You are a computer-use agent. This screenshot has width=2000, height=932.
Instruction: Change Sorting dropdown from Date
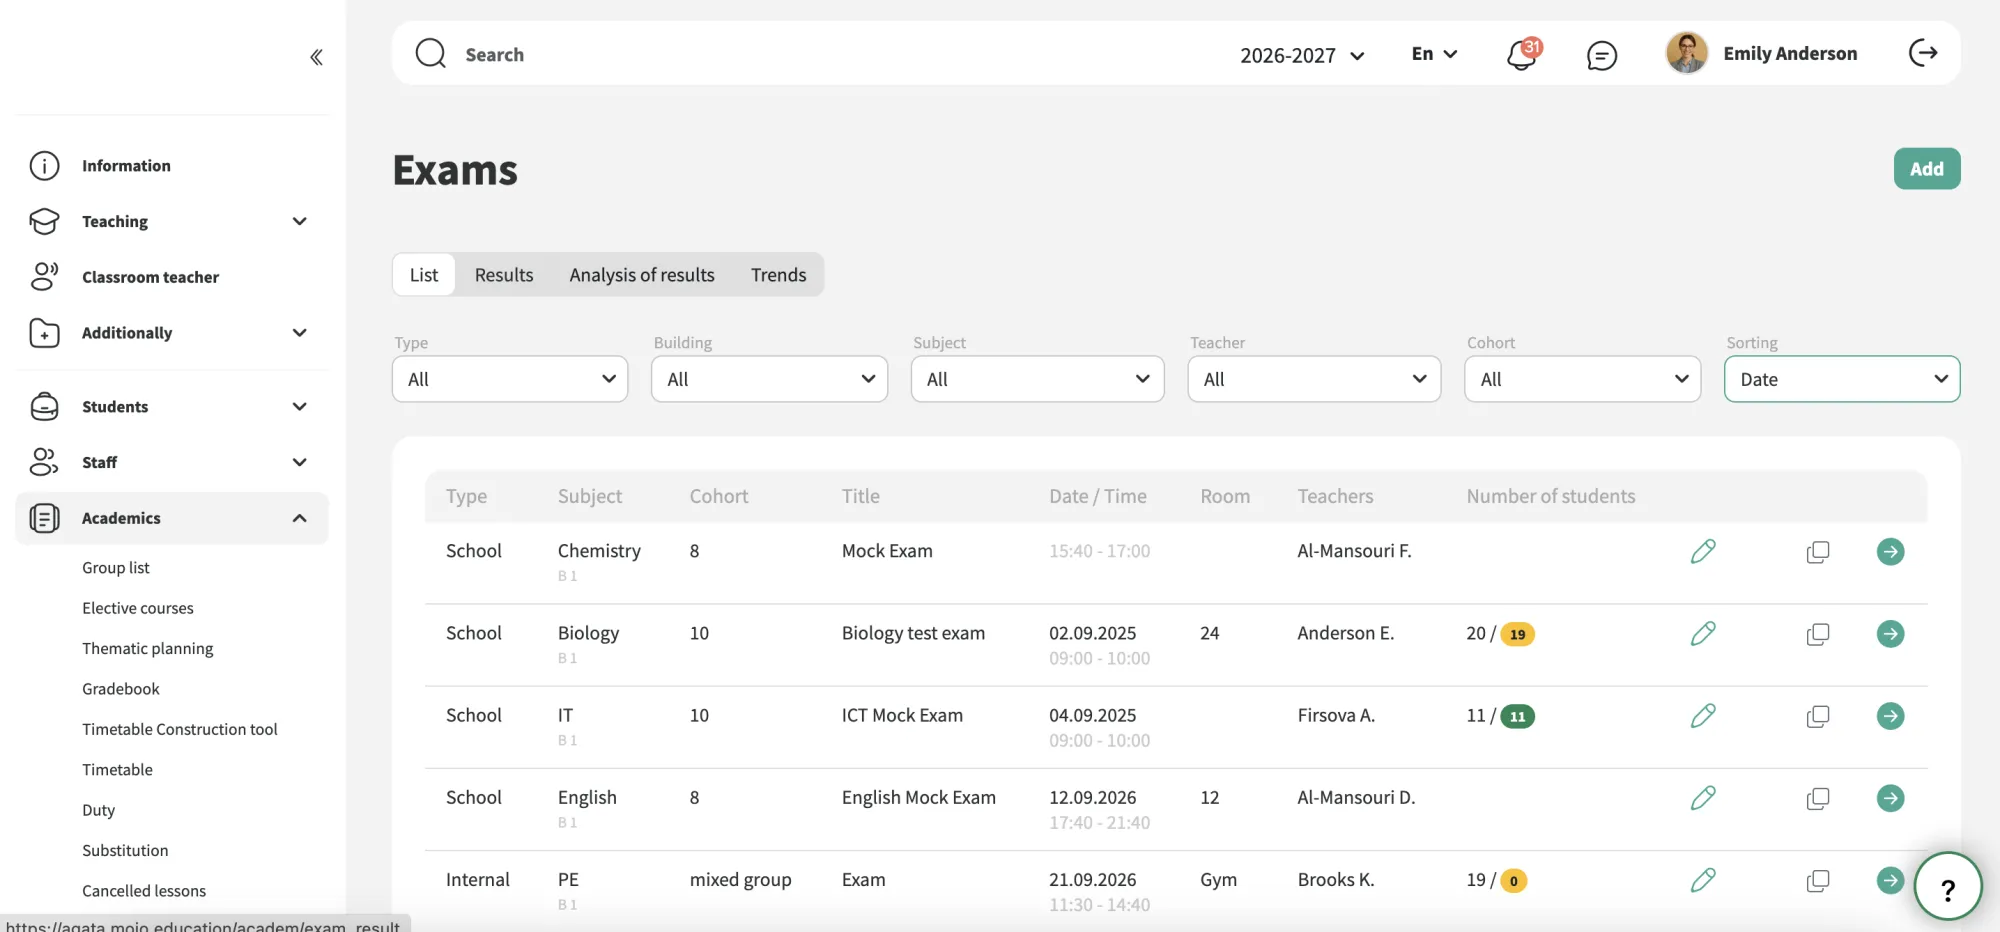point(1842,379)
